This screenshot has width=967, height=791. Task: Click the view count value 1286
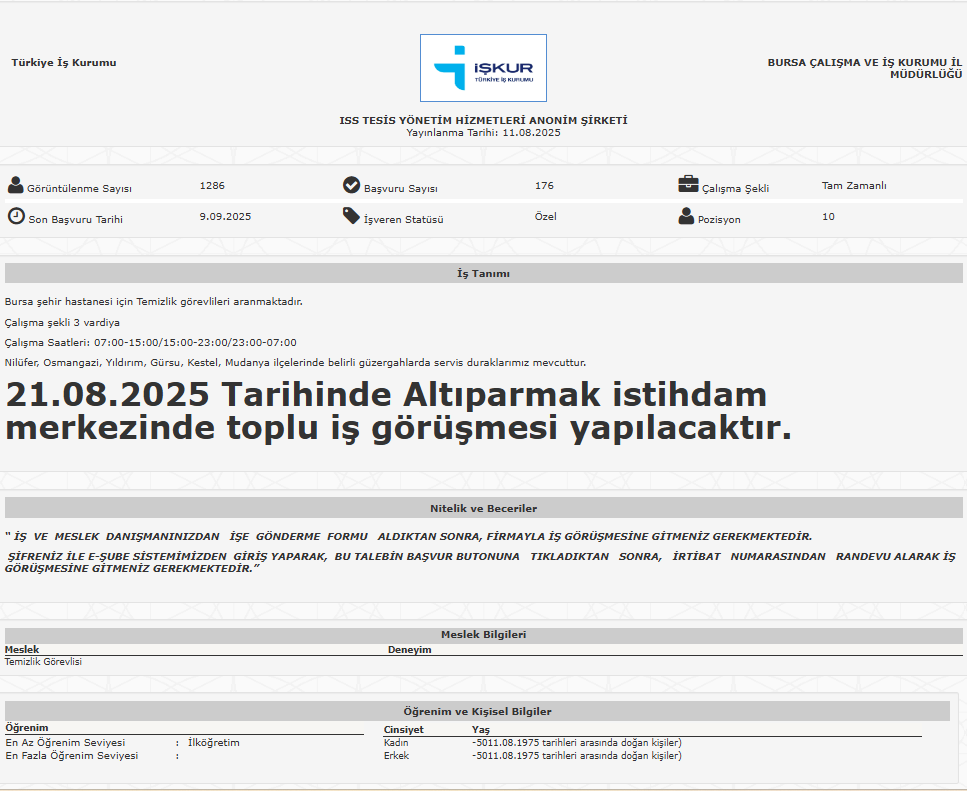pyautogui.click(x=212, y=186)
